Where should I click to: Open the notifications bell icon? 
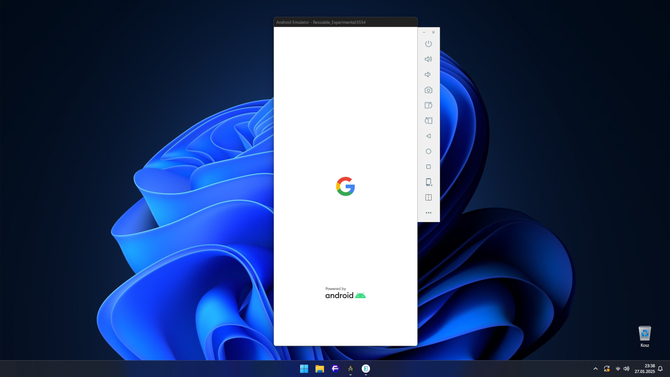click(661, 369)
